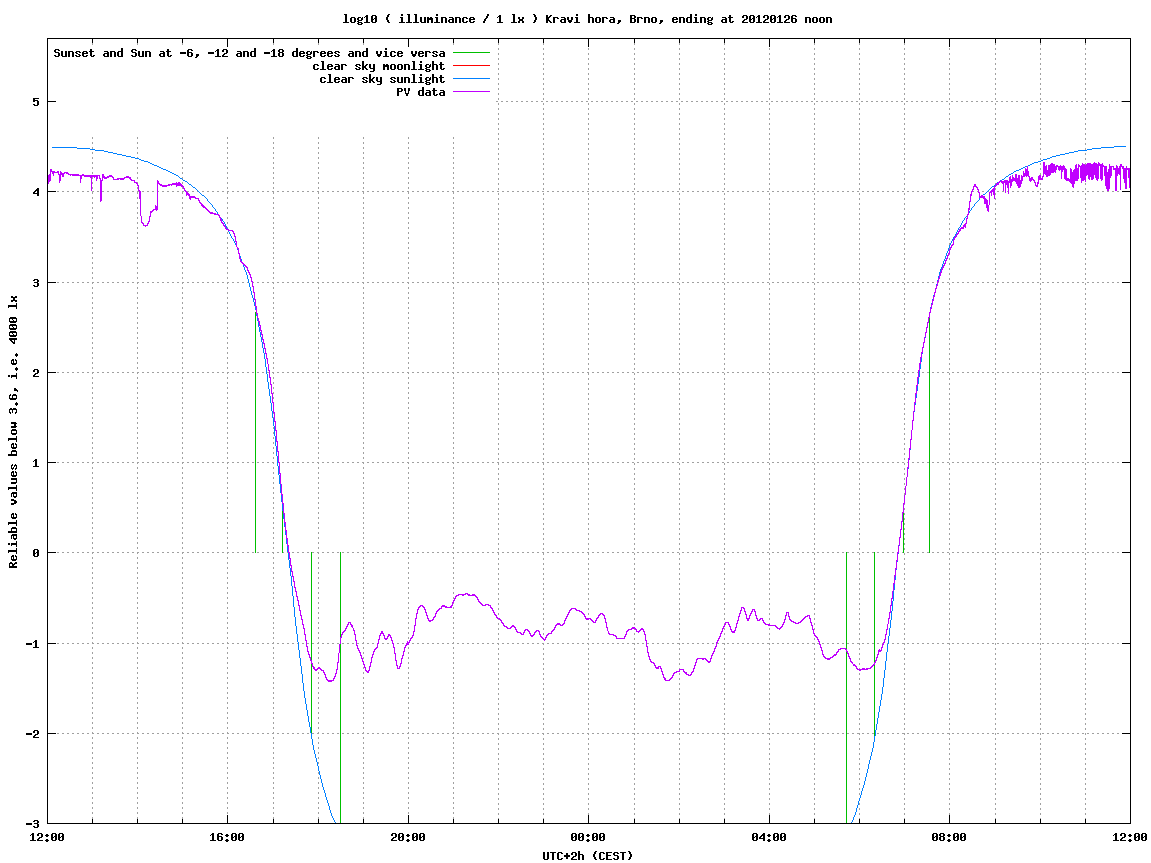Click the chart title text at top
The image size is (1151, 863).
pyautogui.click(x=587, y=19)
